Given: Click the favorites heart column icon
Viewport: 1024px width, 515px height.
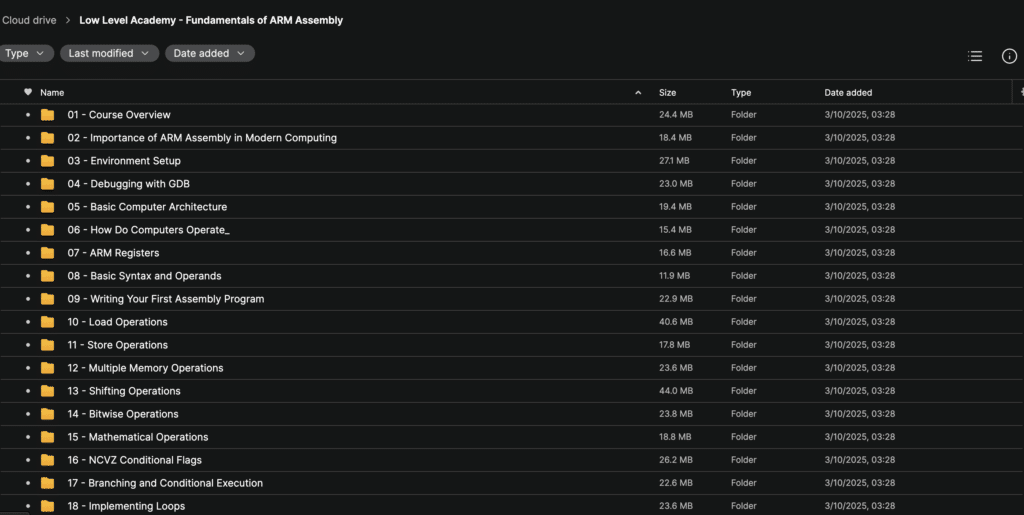Looking at the screenshot, I should (27, 92).
